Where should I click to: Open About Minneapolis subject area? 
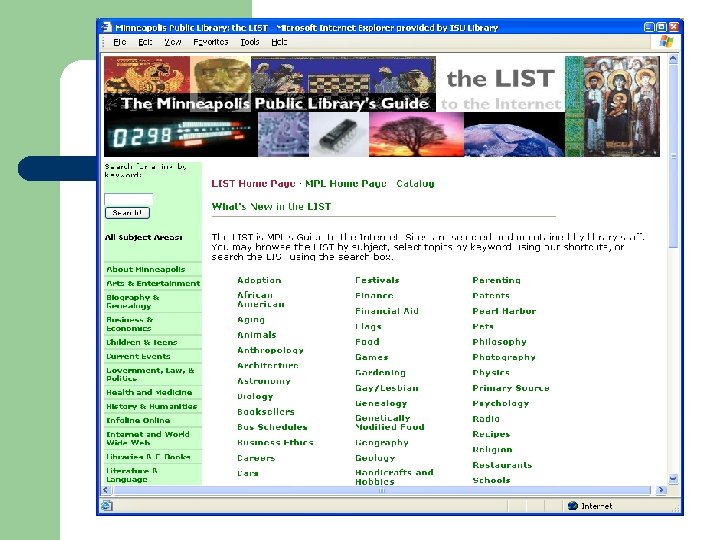(x=146, y=270)
